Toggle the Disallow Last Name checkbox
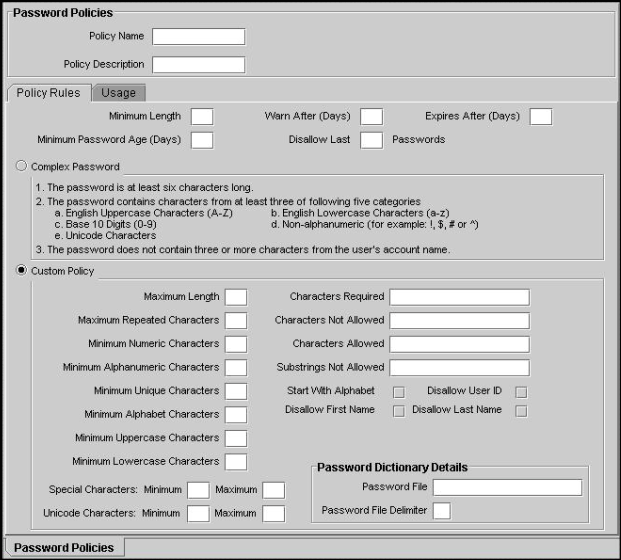Screen dimensions: 621x560 point(521,411)
